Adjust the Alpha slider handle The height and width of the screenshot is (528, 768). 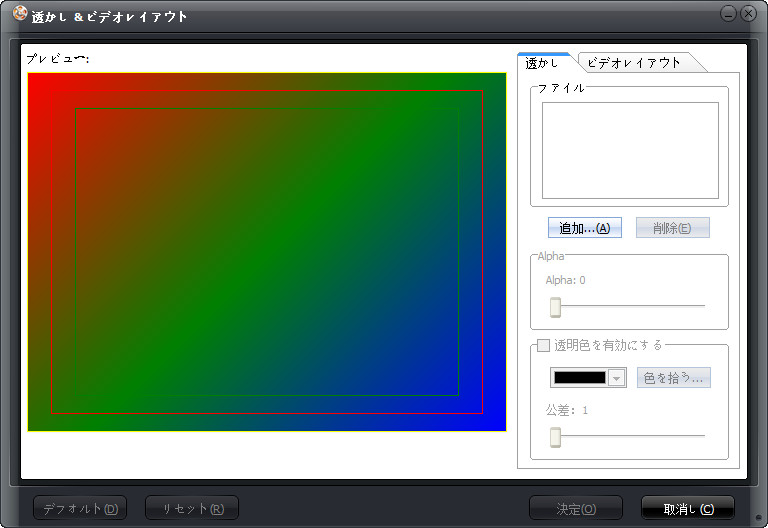coord(555,307)
